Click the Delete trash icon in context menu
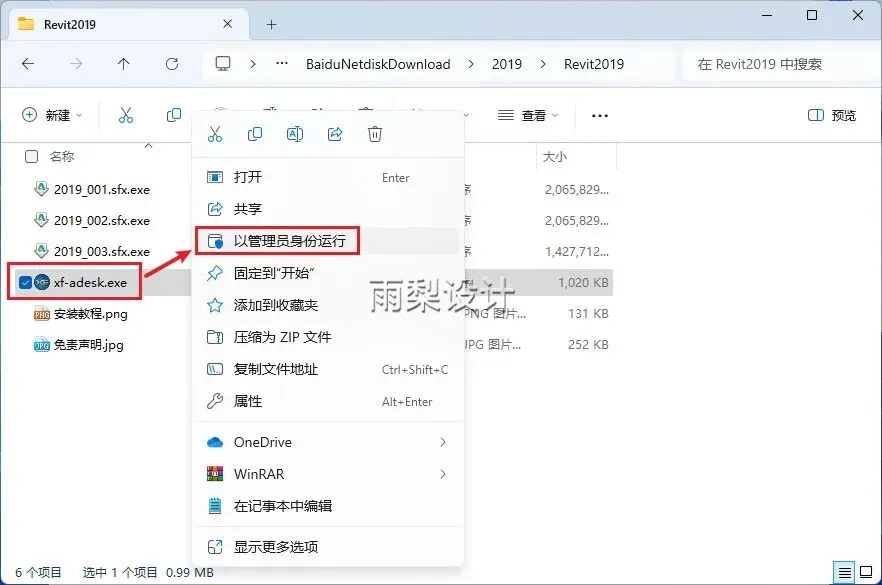The height and width of the screenshot is (585, 882). tap(375, 134)
